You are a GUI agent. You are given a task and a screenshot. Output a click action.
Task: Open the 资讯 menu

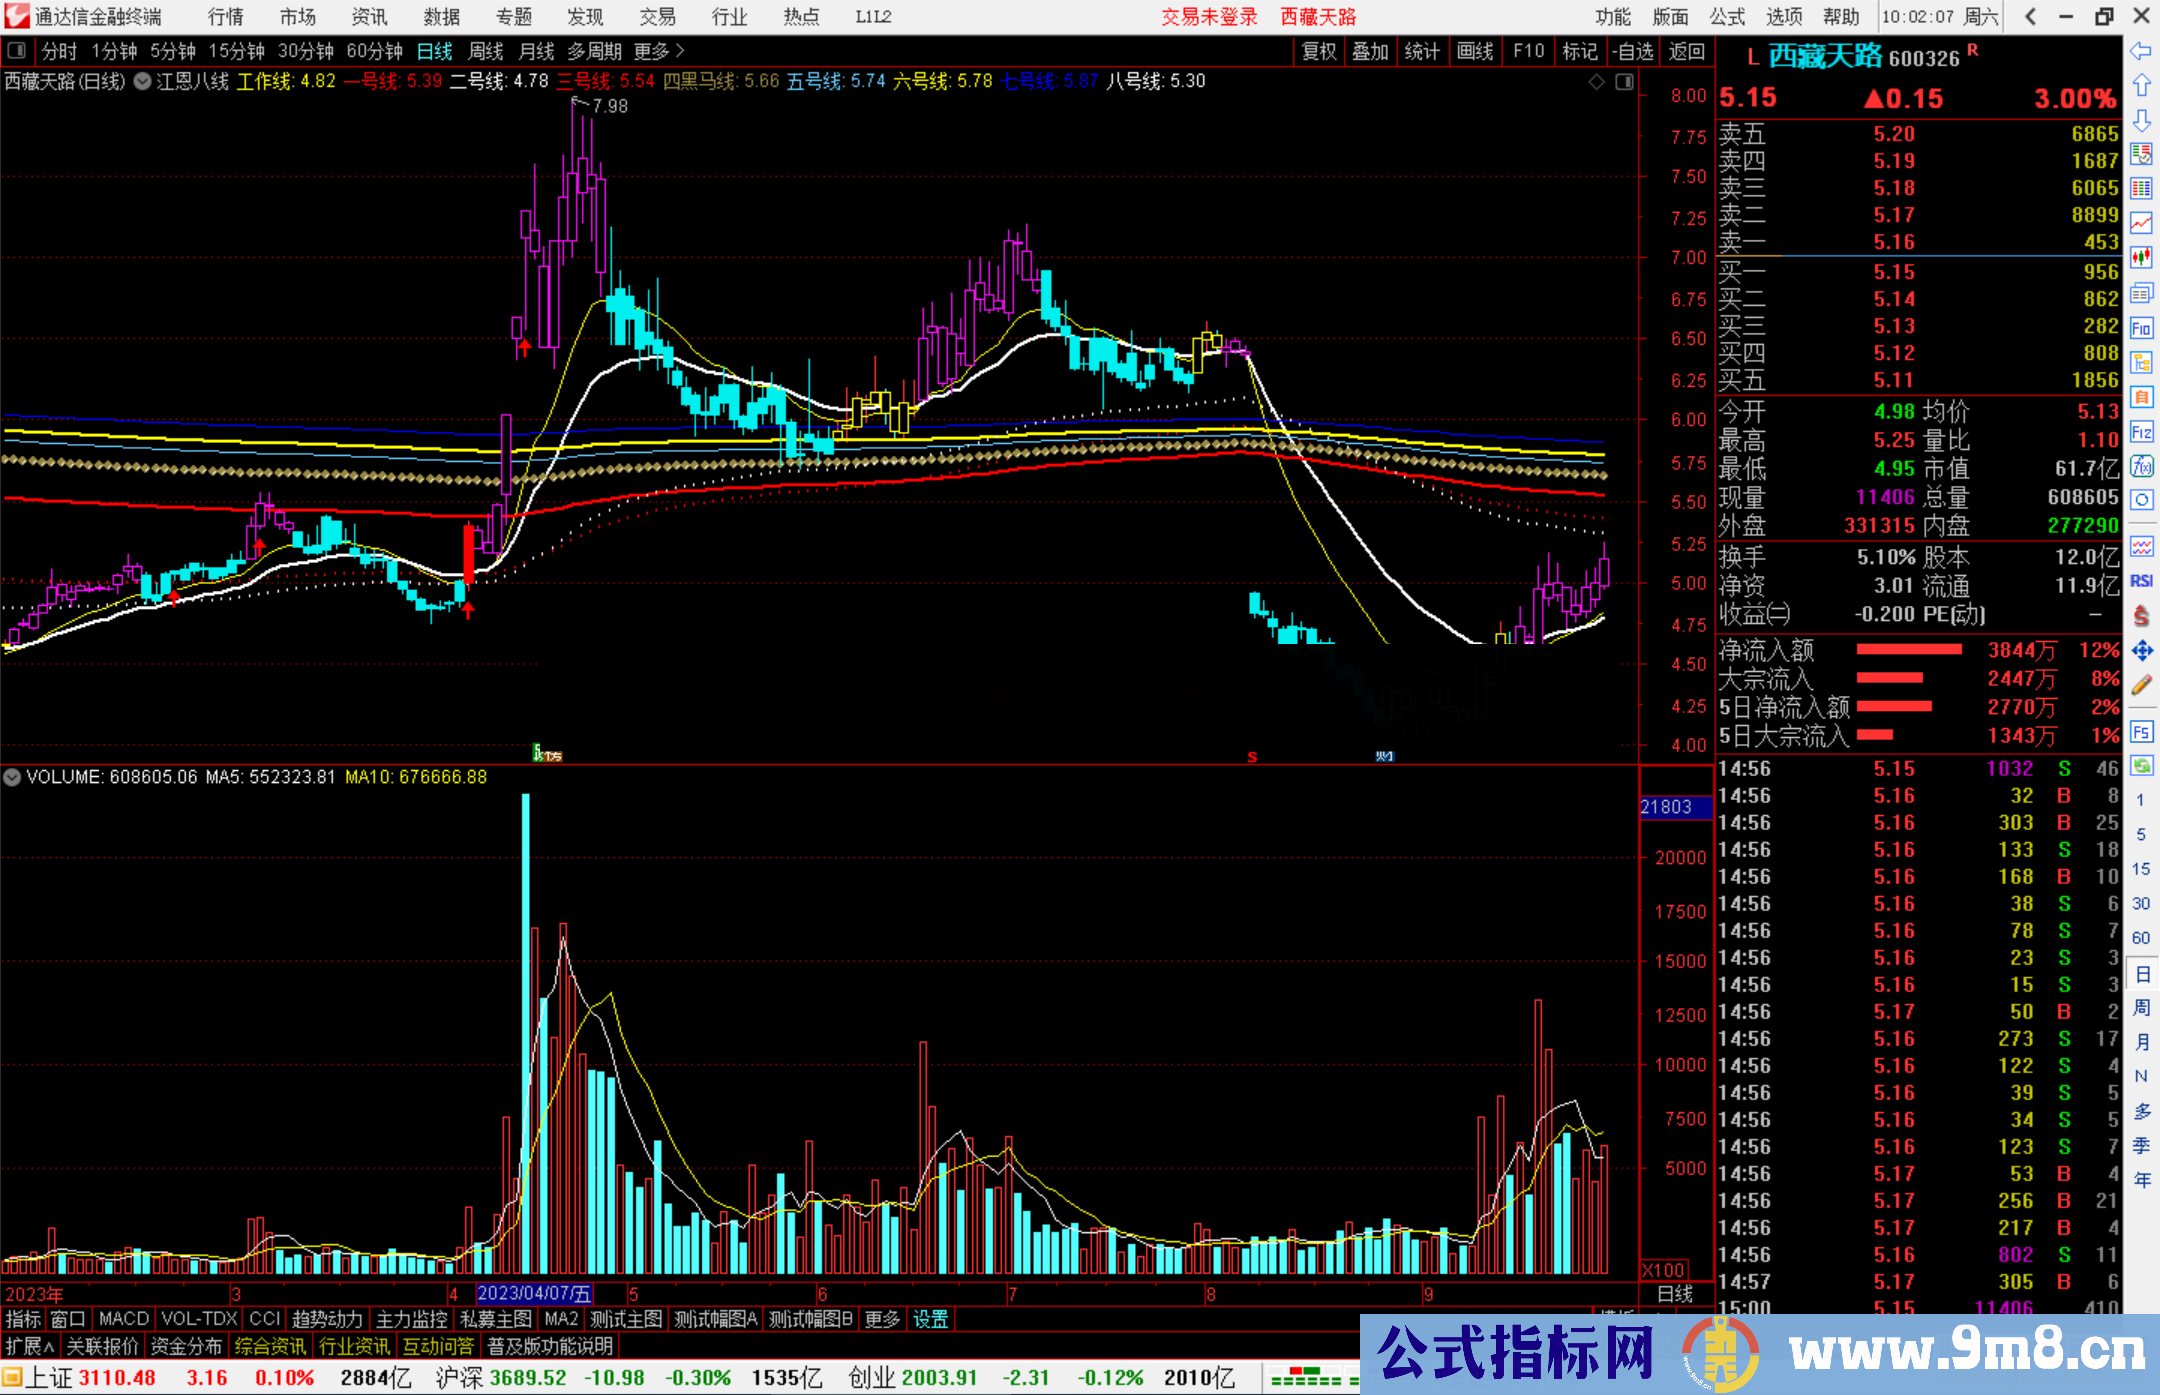[369, 16]
